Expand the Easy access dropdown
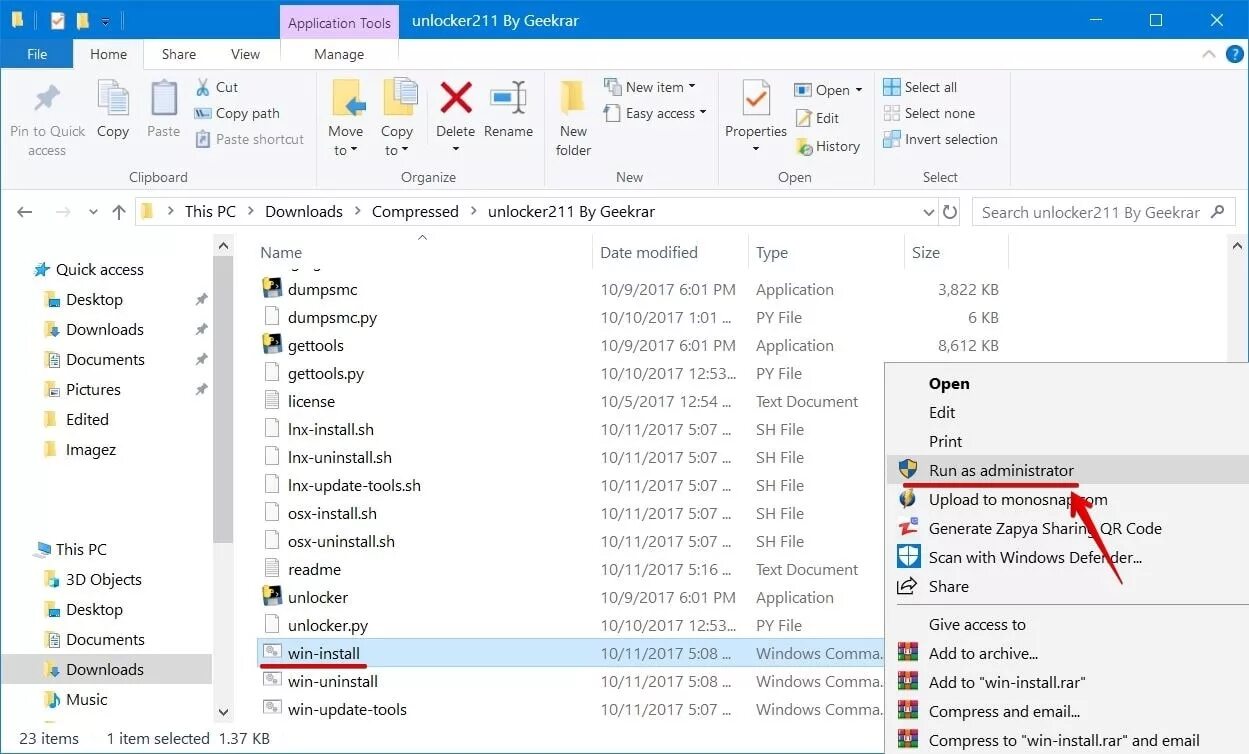 [702, 113]
